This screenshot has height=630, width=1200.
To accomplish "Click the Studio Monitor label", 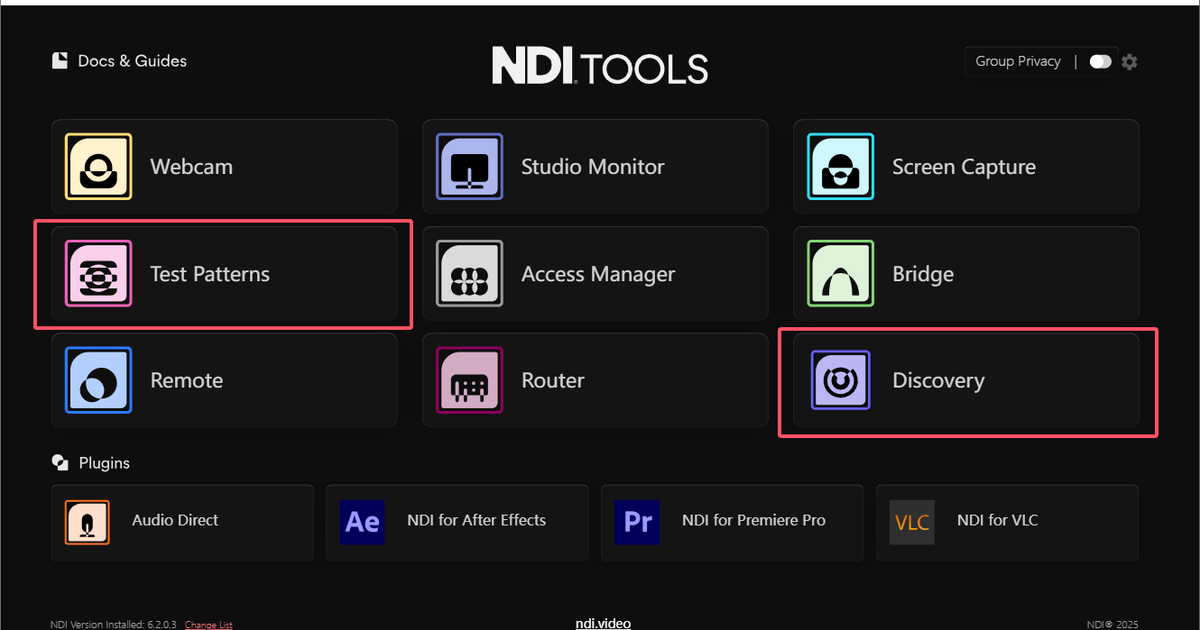I will (593, 167).
